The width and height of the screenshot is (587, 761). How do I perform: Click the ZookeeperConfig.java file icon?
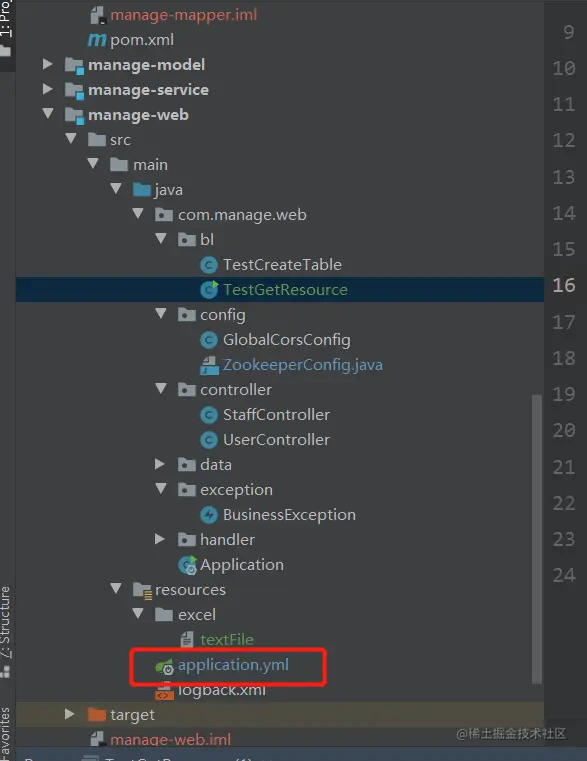coord(209,365)
